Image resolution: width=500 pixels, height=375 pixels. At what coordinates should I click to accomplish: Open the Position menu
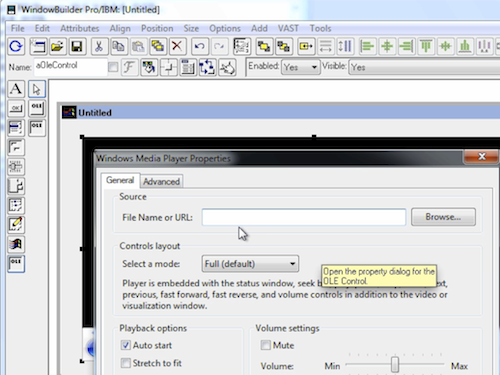tap(157, 28)
